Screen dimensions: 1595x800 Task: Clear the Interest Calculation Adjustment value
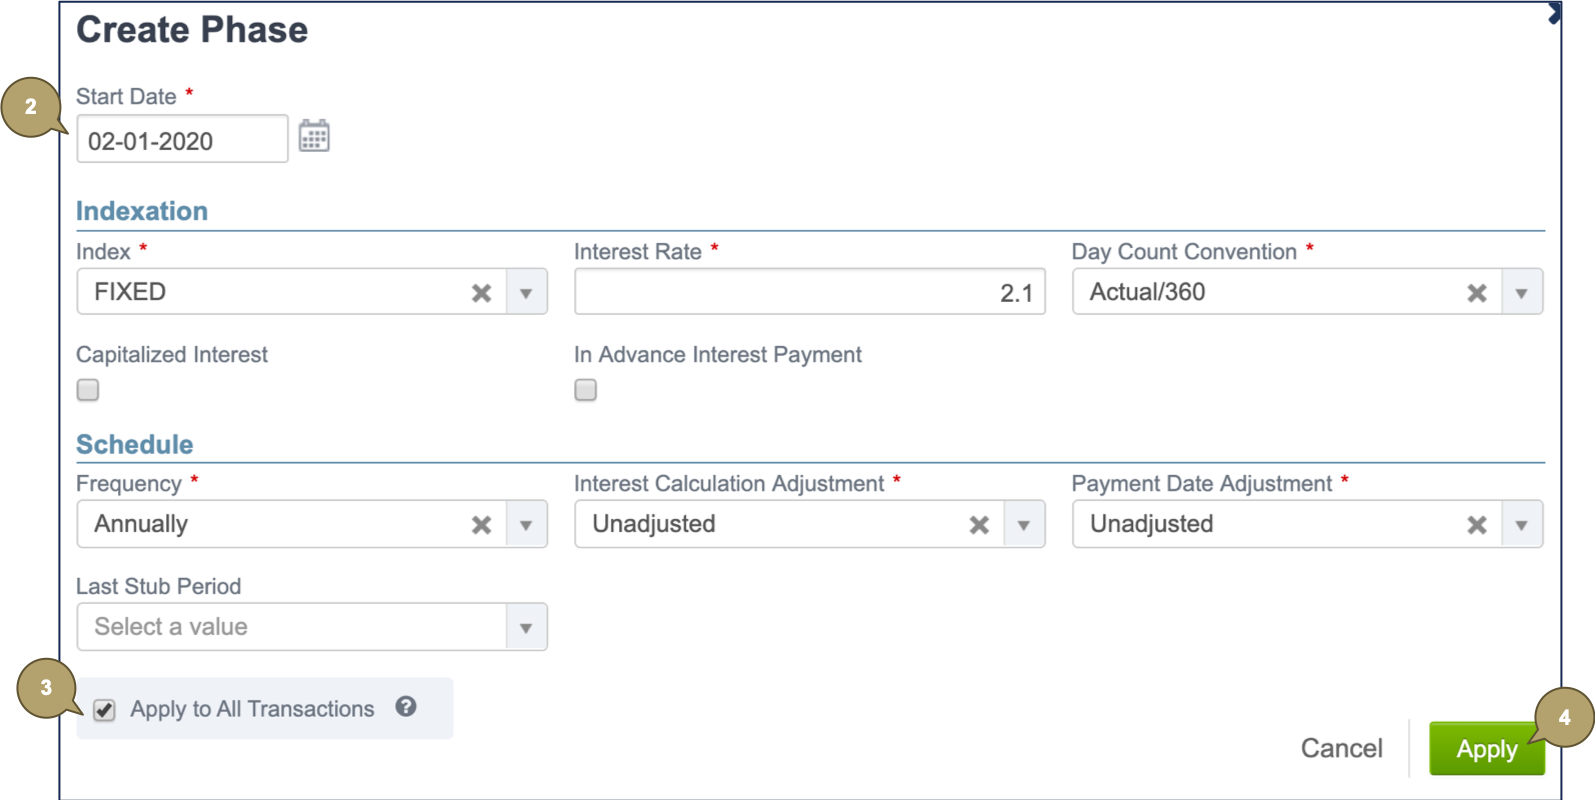point(979,525)
